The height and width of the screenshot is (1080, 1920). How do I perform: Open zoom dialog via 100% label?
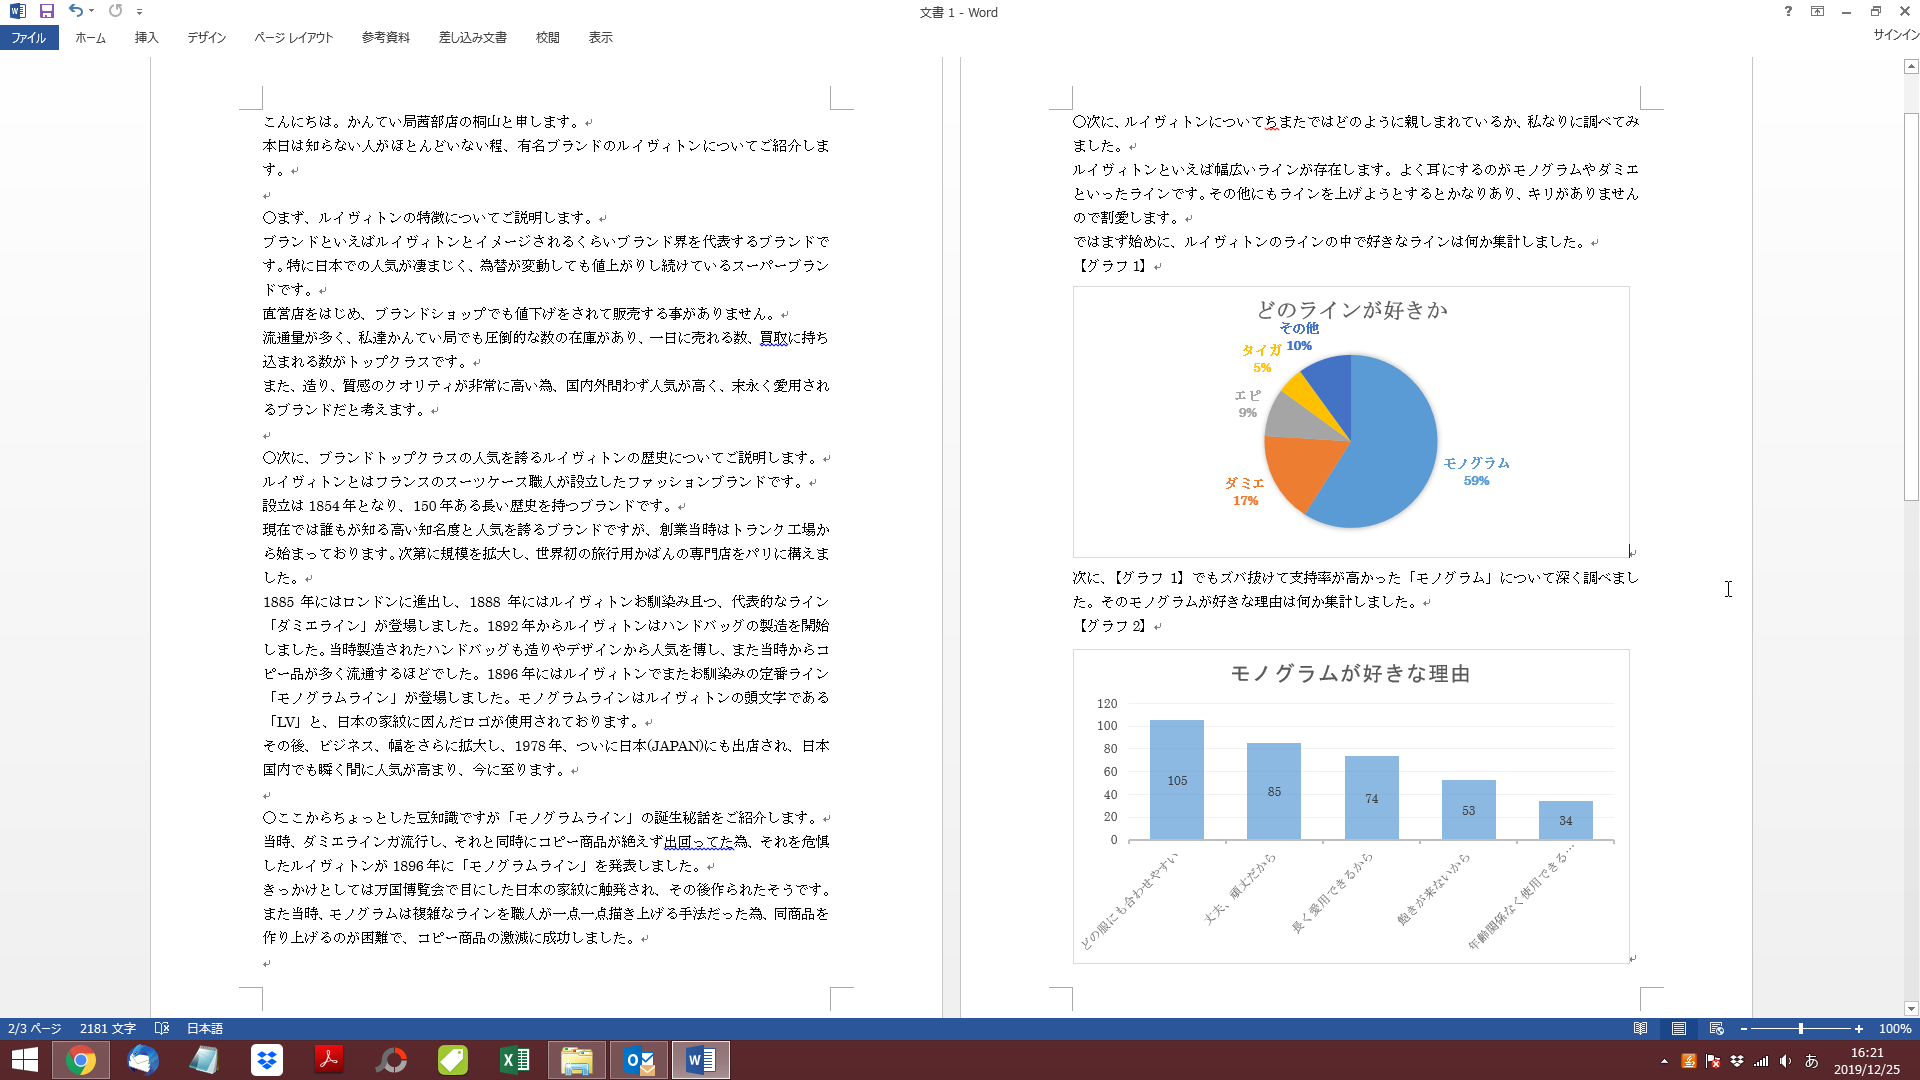[1895, 1029]
